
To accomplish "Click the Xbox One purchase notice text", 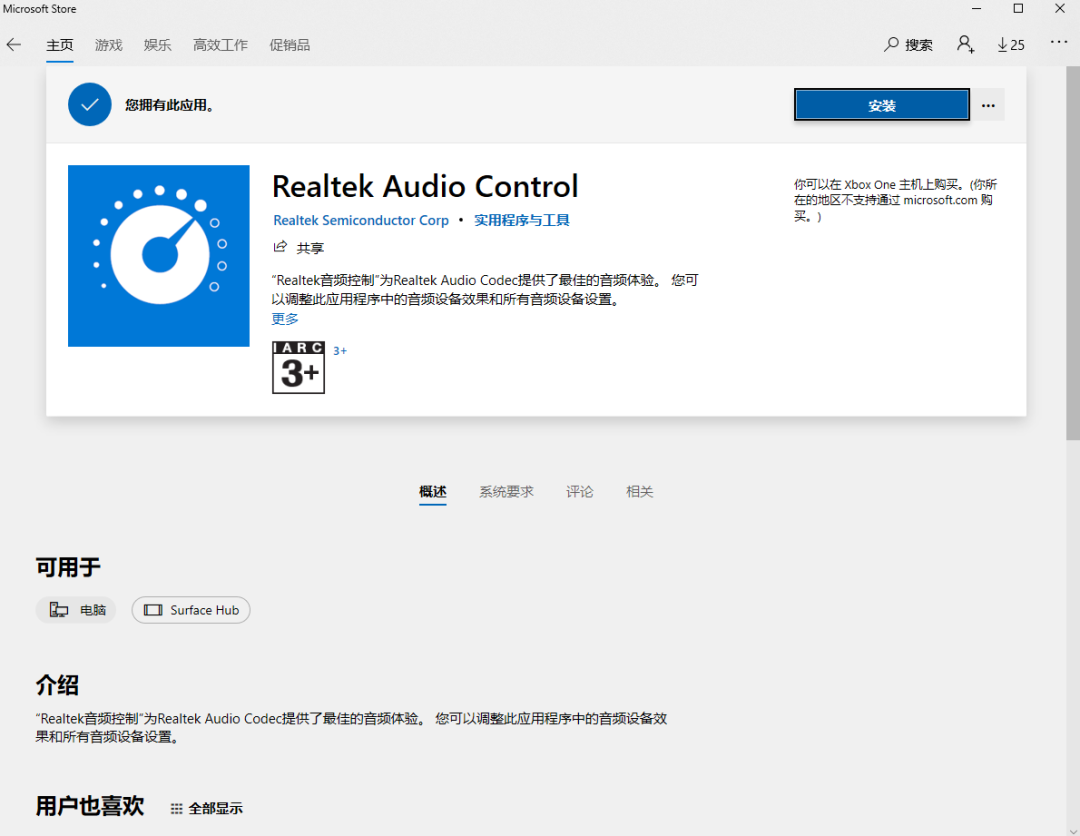I will 895,200.
